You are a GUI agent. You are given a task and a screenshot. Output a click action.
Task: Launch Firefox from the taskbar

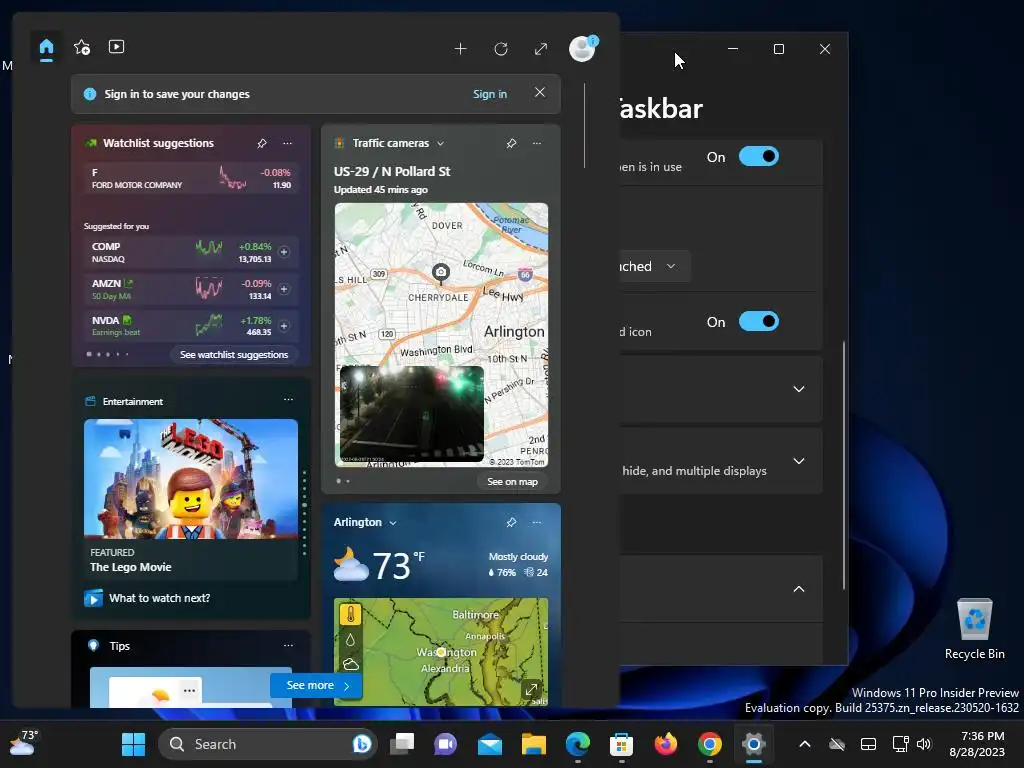(665, 744)
